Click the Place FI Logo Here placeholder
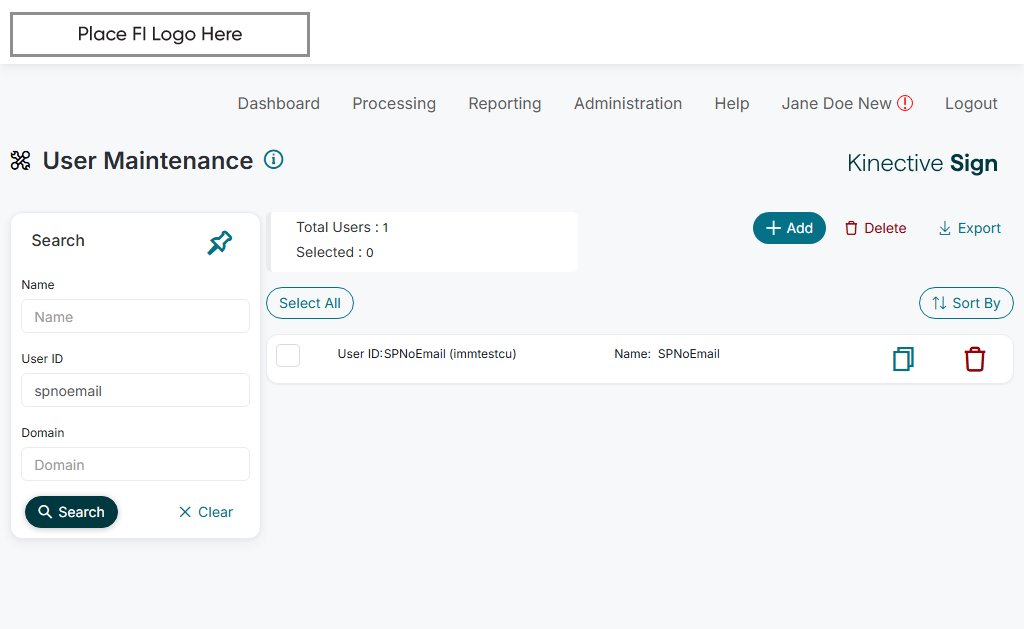This screenshot has height=629, width=1024. click(160, 35)
